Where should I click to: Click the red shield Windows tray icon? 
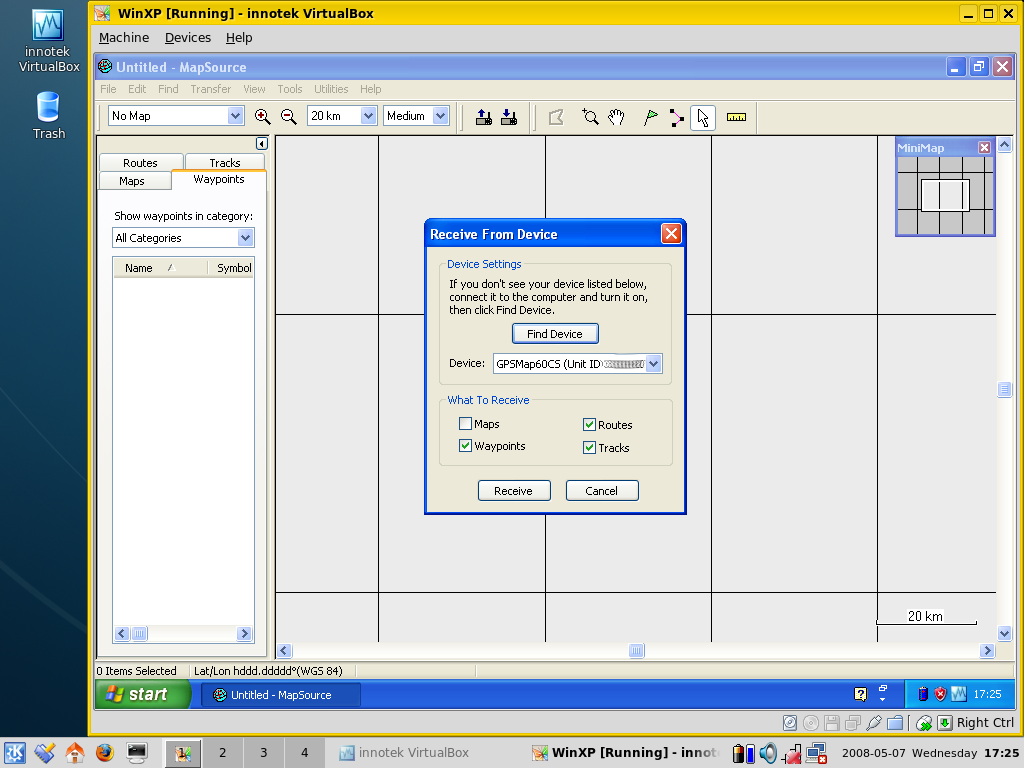[x=940, y=694]
